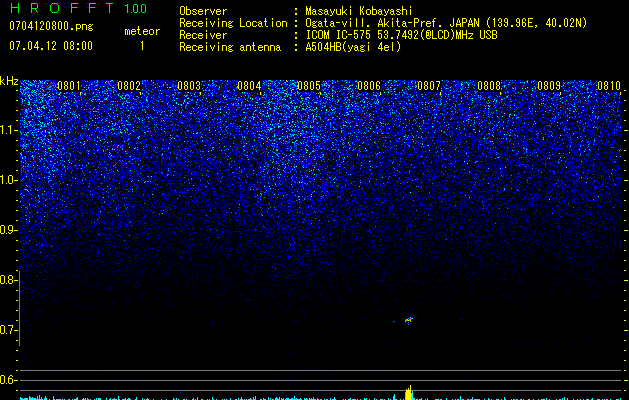Screen dimensions: 629x400
Task: Click the 0.7 kHz axis label
Action: pos(7,330)
